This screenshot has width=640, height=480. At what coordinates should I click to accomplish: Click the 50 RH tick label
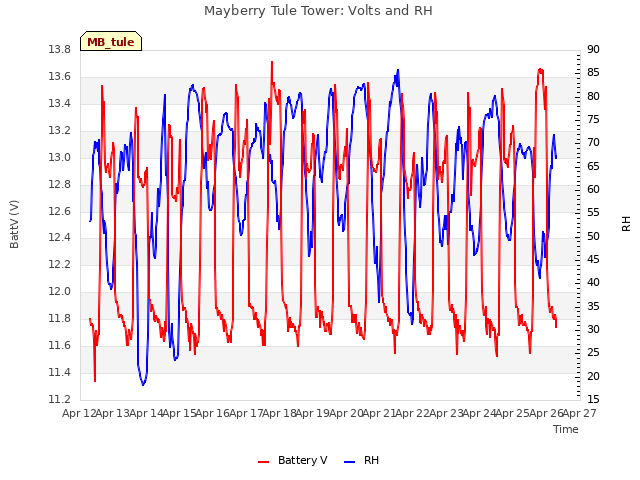click(593, 236)
